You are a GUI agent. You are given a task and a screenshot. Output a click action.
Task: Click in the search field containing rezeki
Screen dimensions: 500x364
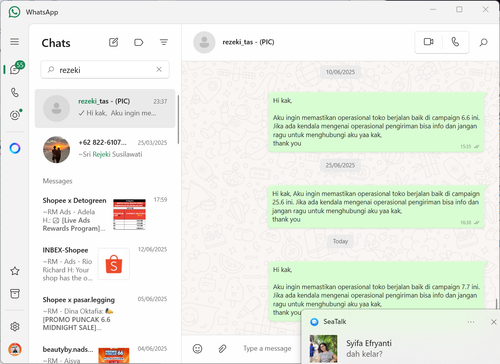click(105, 70)
